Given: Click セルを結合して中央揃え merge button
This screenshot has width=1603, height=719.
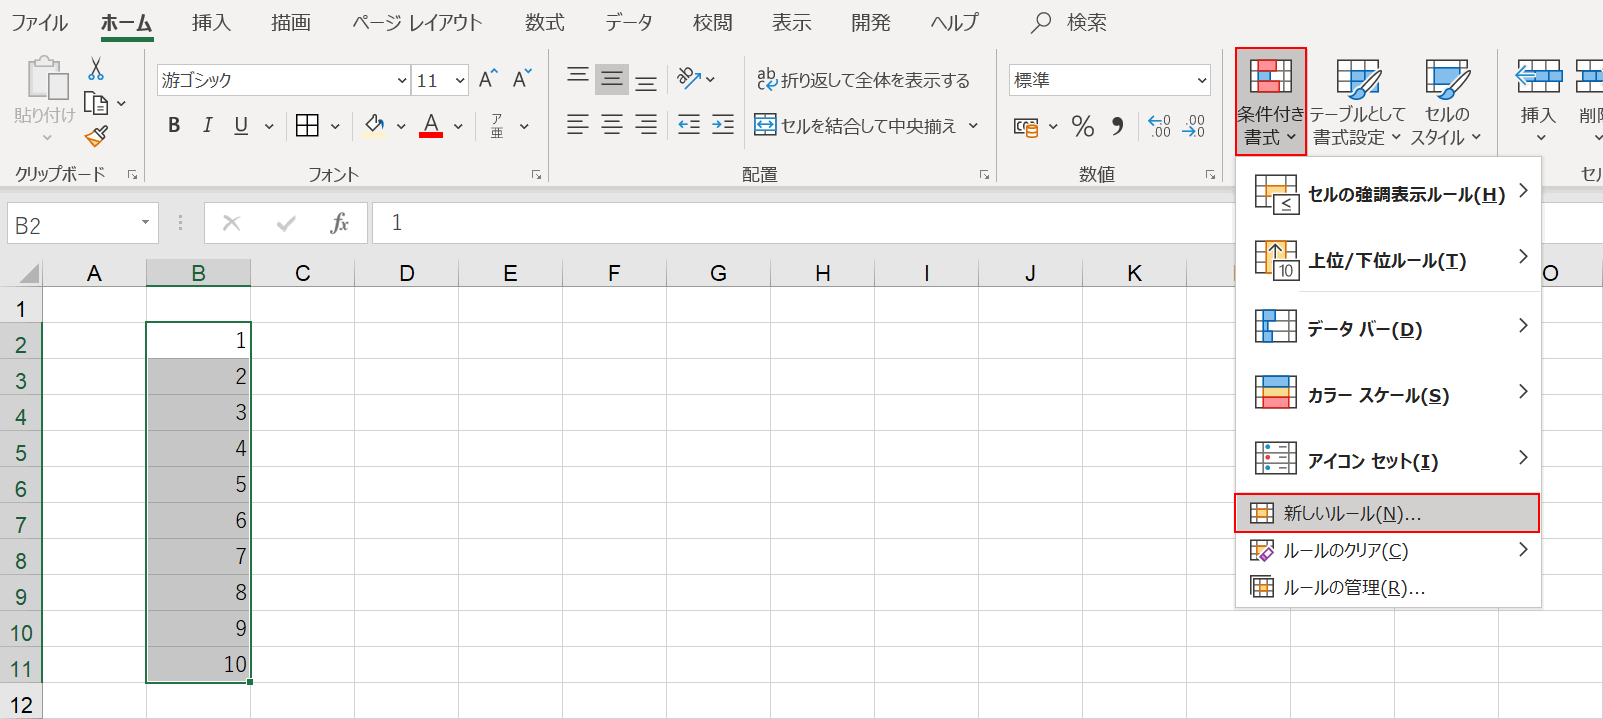Looking at the screenshot, I should (x=856, y=126).
